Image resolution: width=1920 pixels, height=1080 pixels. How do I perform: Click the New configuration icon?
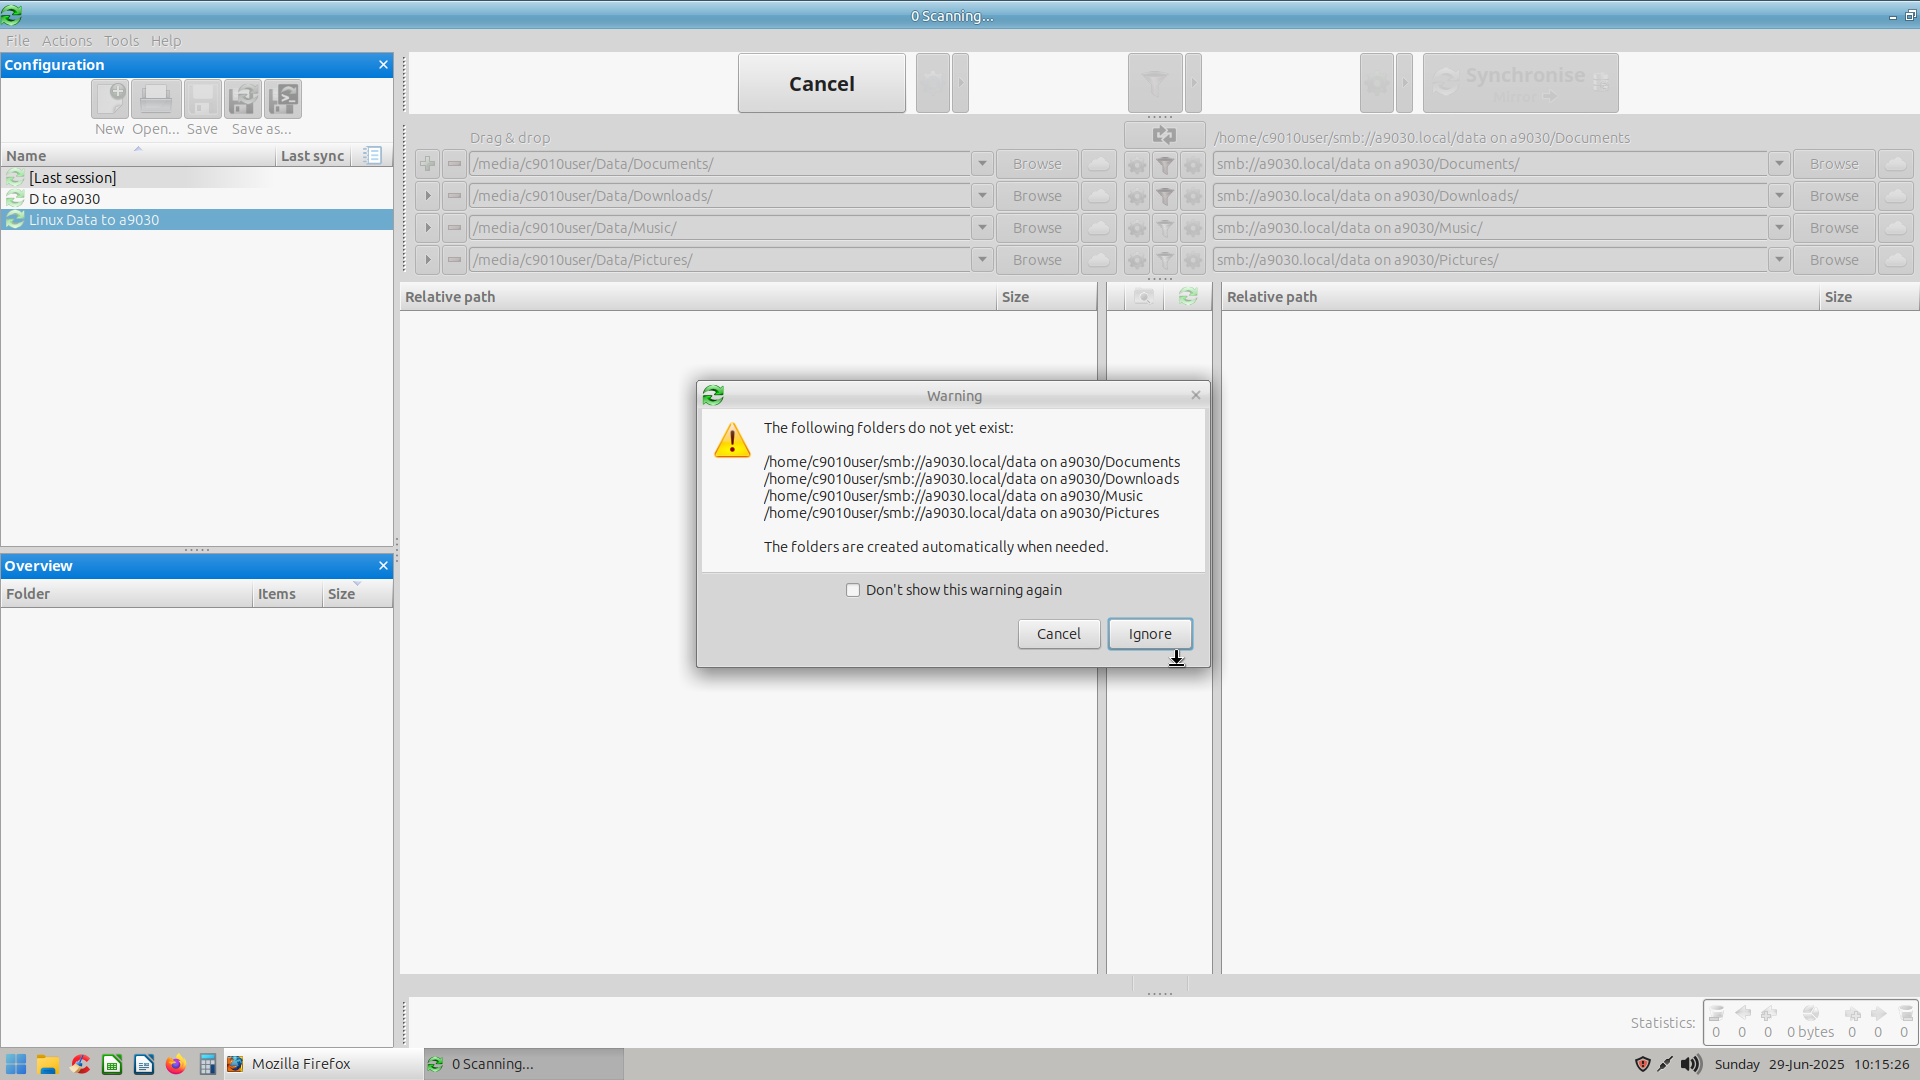click(110, 99)
